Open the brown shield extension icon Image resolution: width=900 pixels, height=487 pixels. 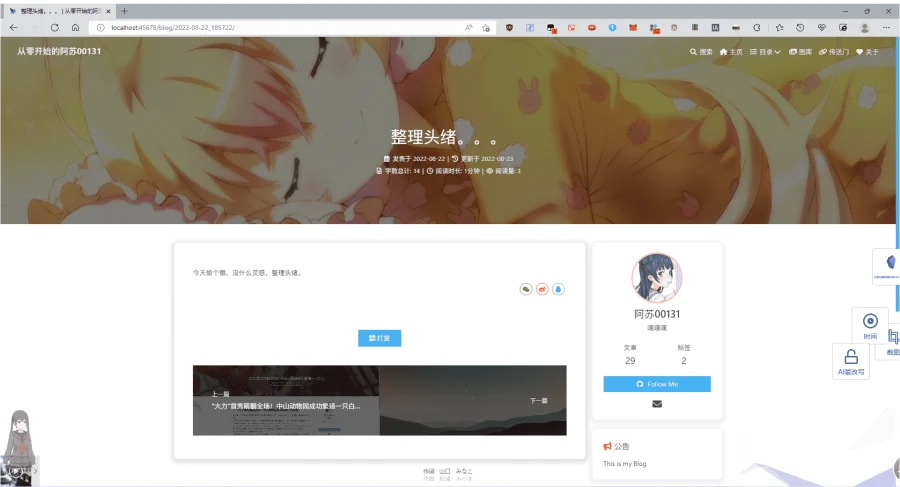pyautogui.click(x=509, y=28)
